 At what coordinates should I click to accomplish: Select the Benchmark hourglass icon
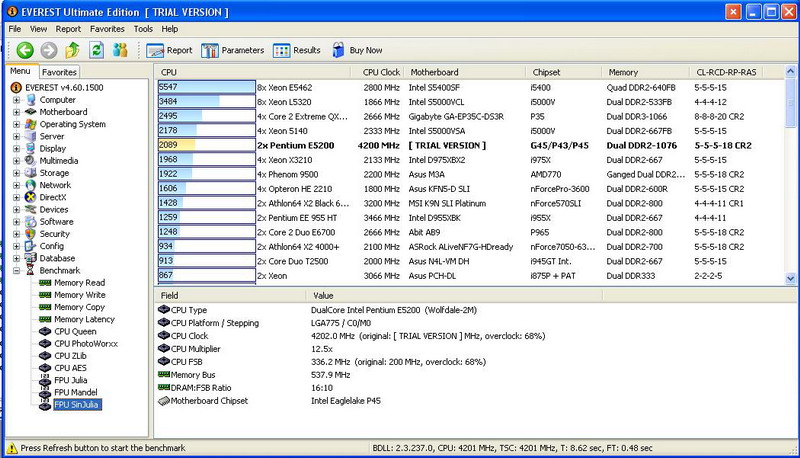point(31,271)
